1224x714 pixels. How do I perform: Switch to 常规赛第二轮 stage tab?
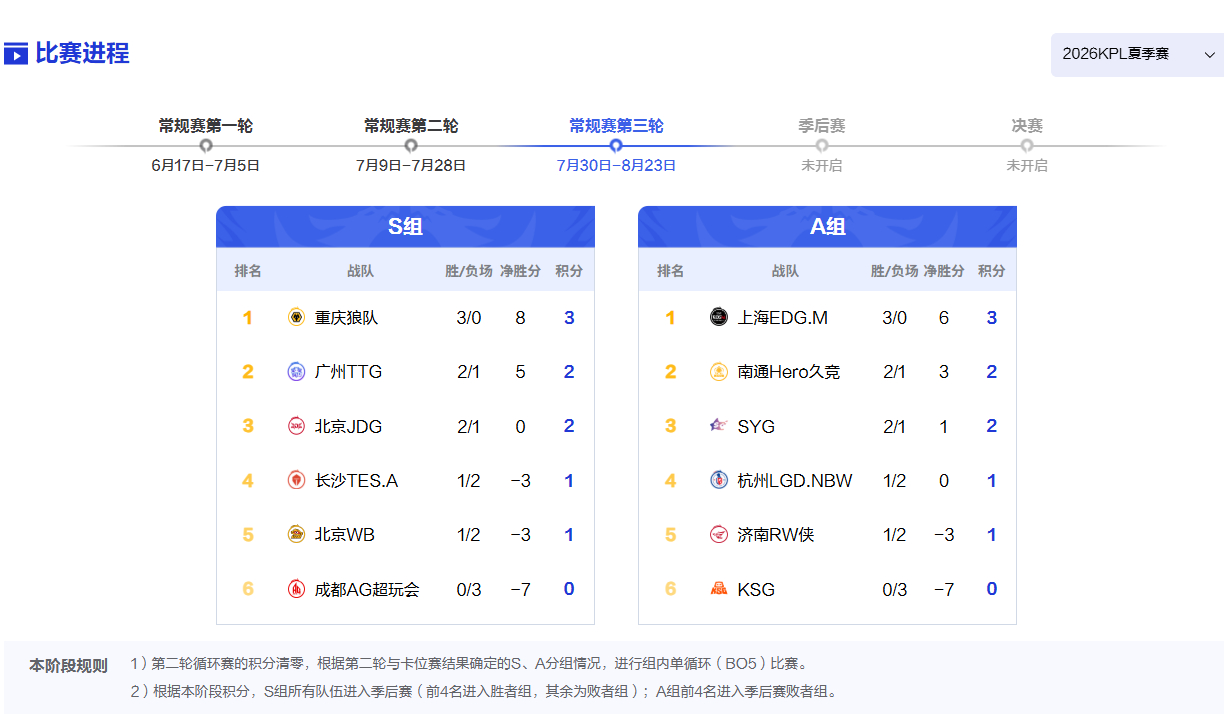pos(411,126)
